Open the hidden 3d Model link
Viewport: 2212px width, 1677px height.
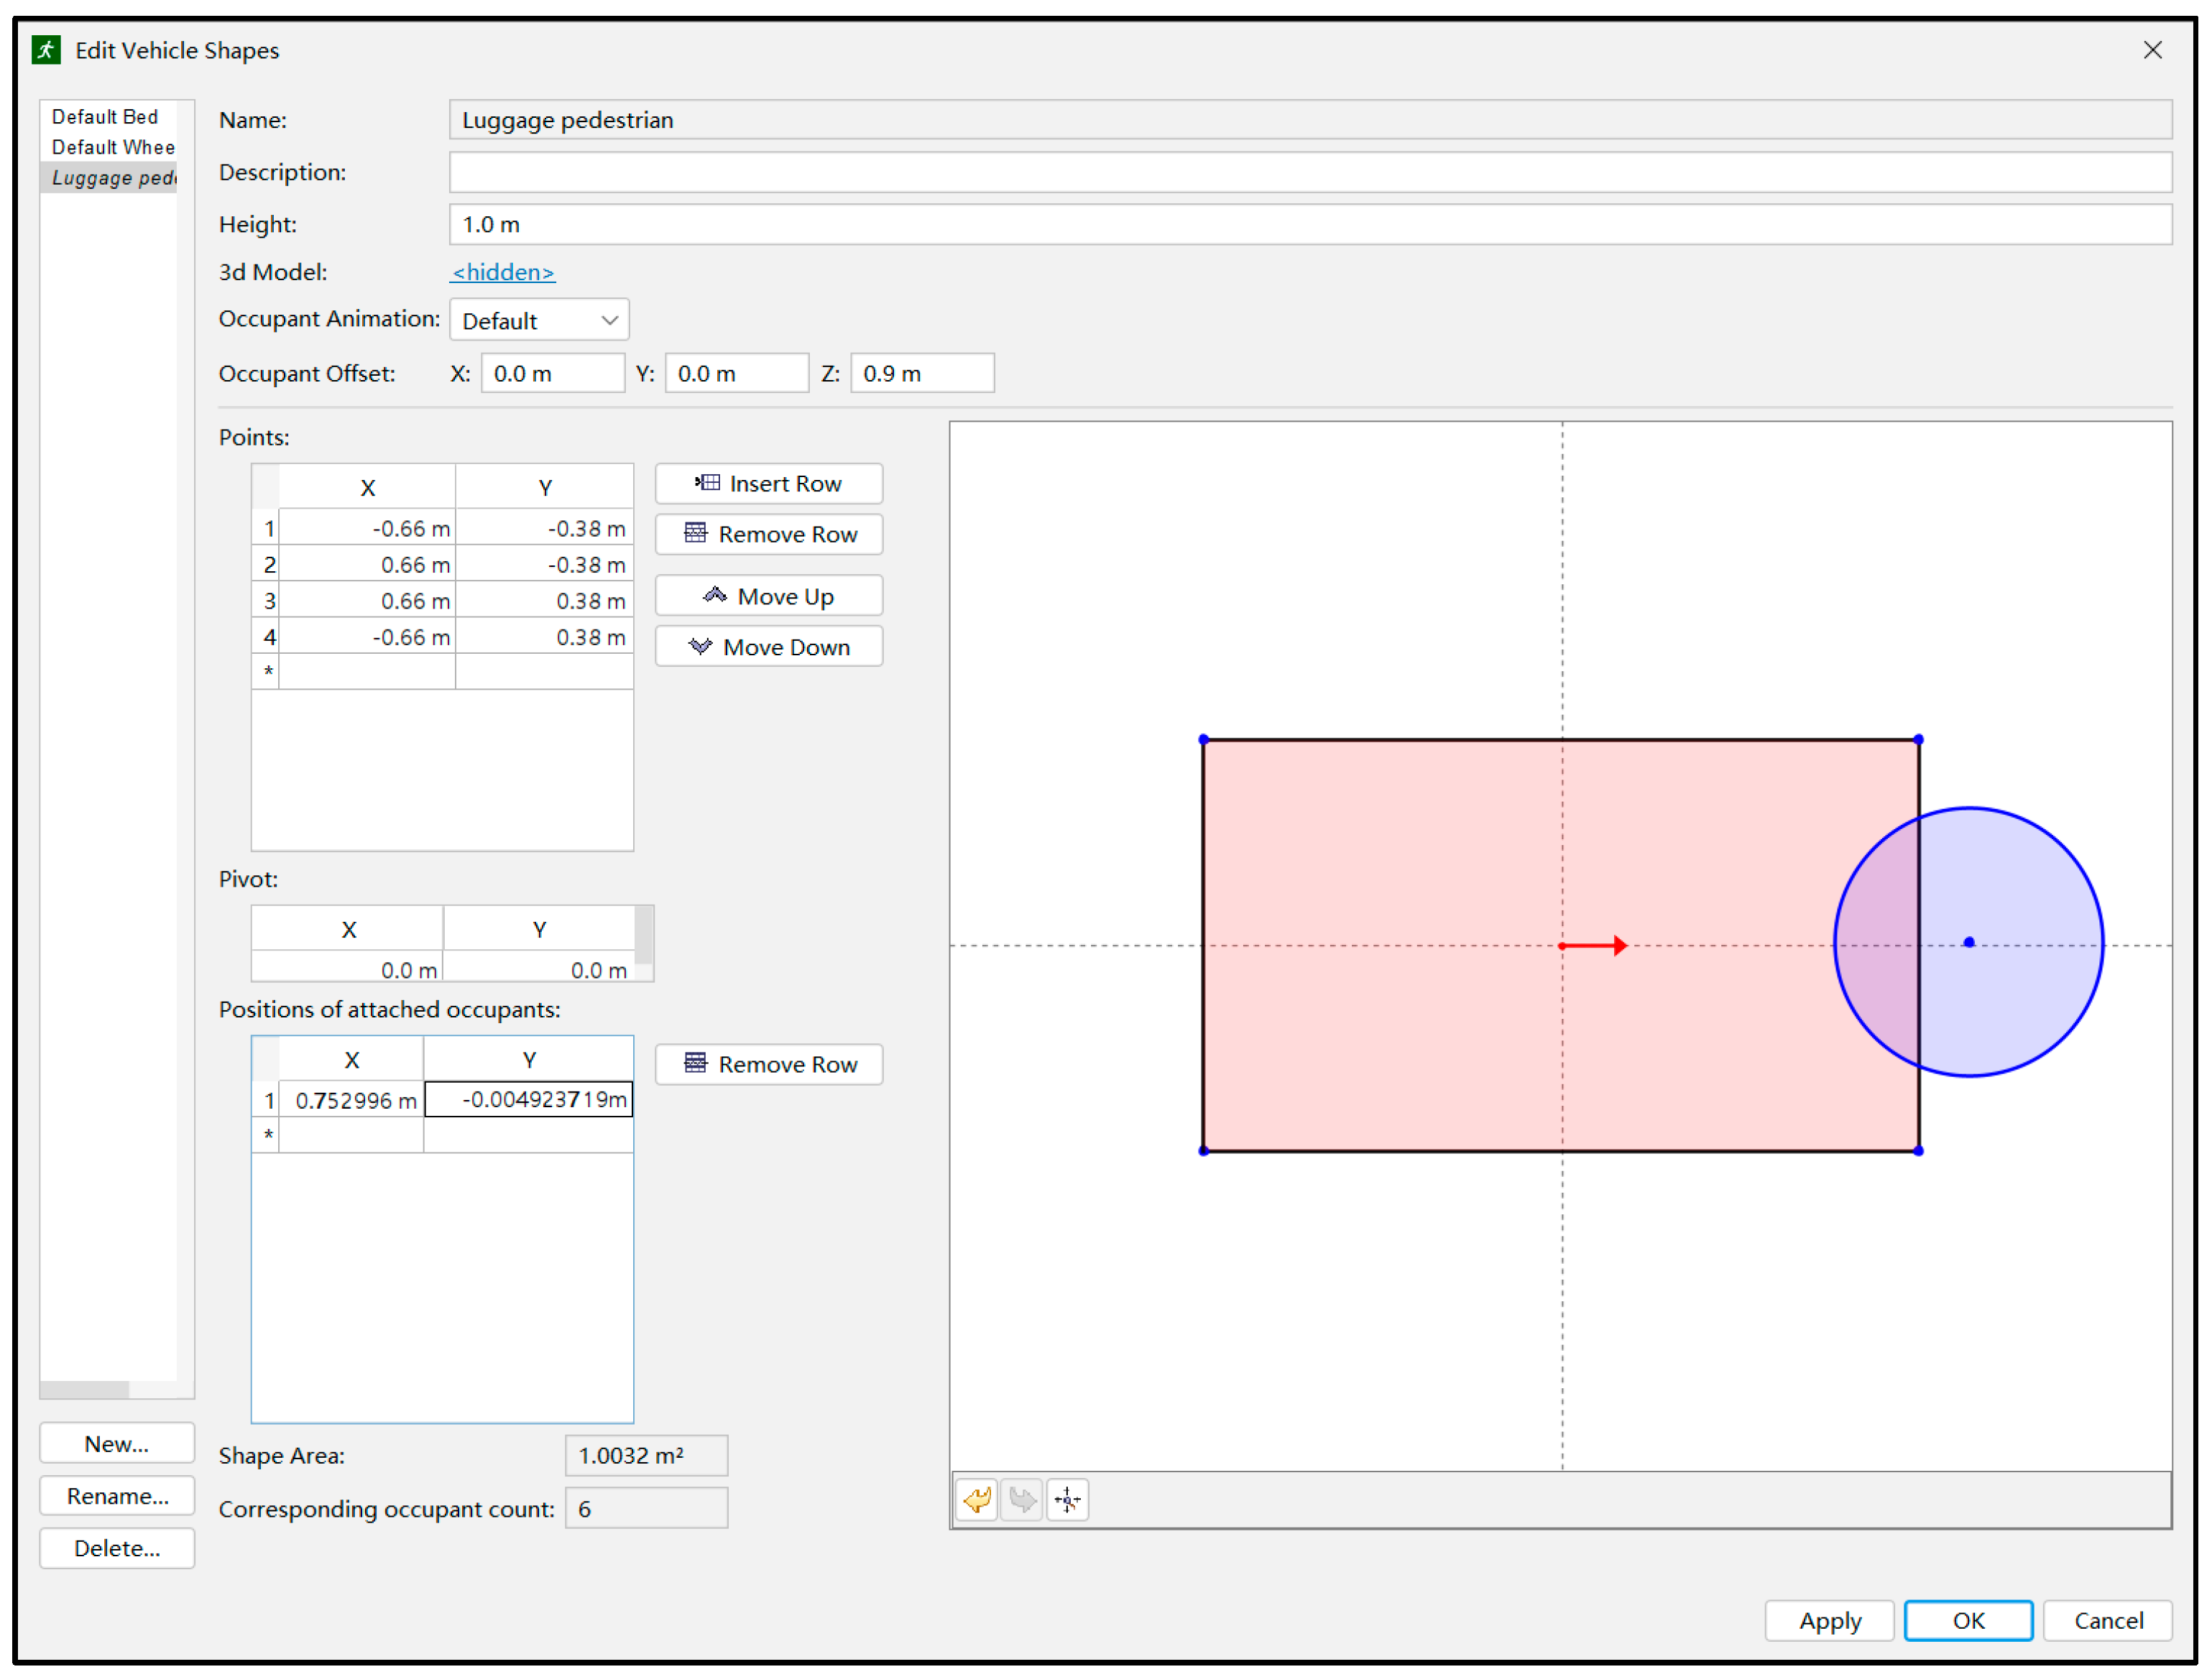point(503,272)
